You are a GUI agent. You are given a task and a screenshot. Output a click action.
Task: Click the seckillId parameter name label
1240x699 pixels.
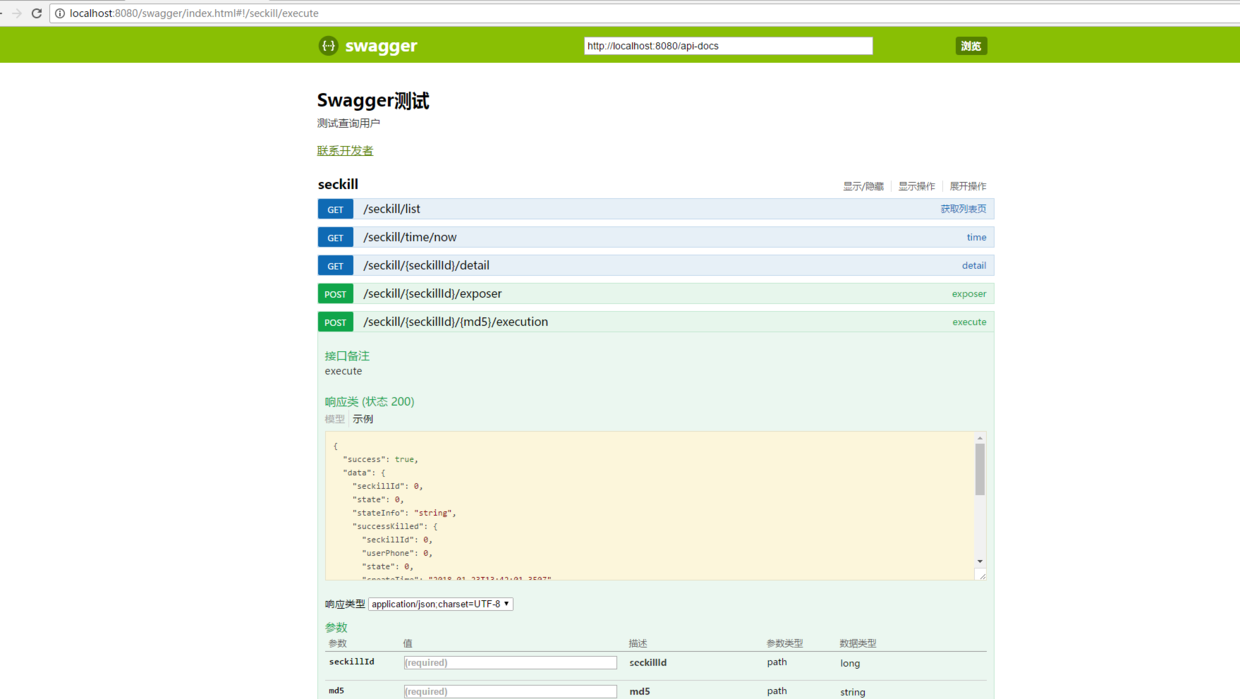352,662
